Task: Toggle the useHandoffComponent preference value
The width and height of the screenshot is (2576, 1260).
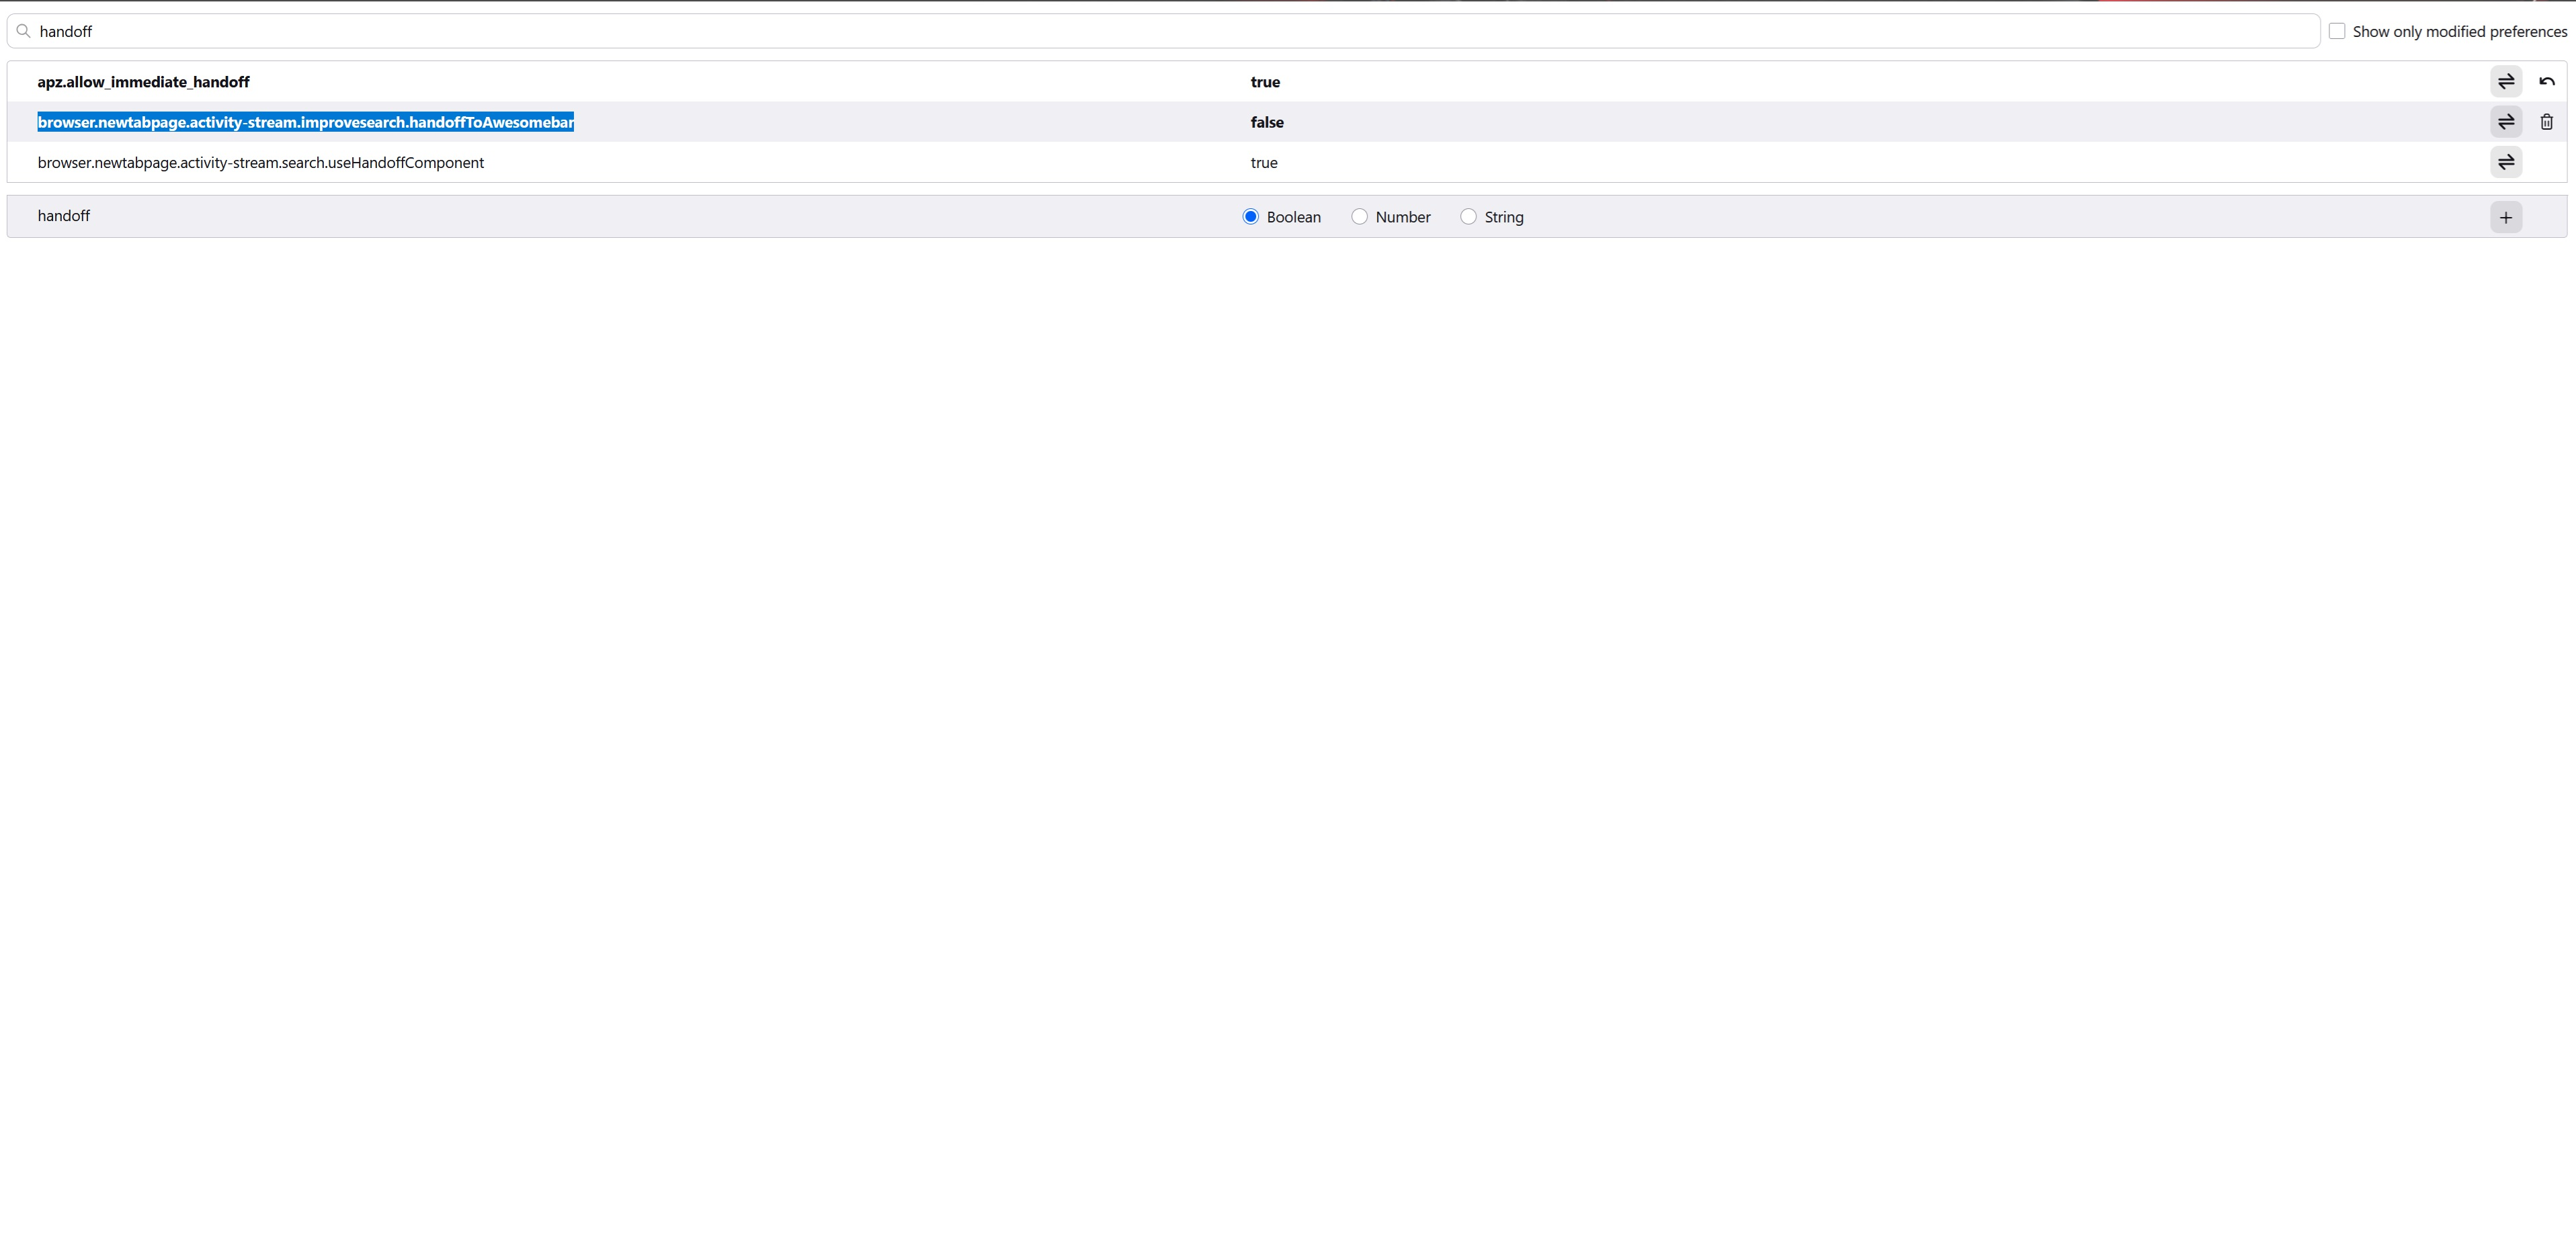Action: click(x=2505, y=162)
